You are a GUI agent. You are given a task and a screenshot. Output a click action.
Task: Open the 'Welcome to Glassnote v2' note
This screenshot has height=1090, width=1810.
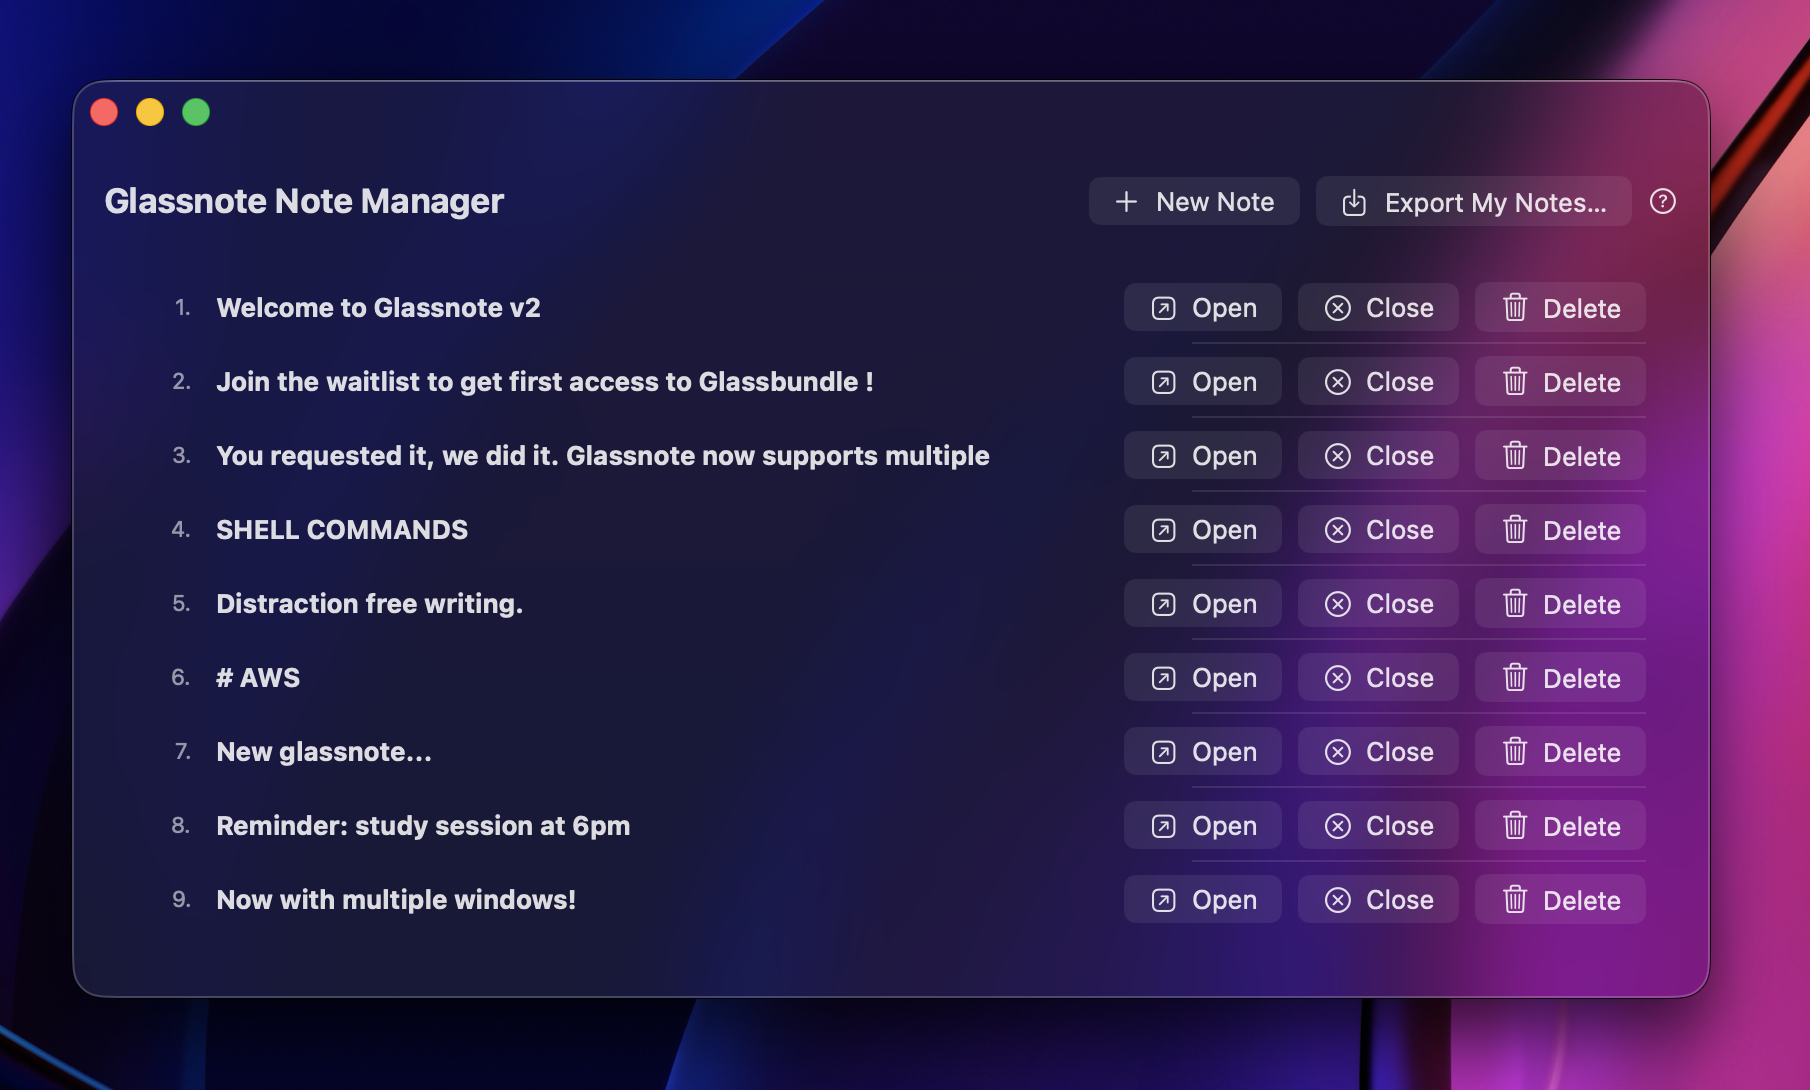point(1202,308)
